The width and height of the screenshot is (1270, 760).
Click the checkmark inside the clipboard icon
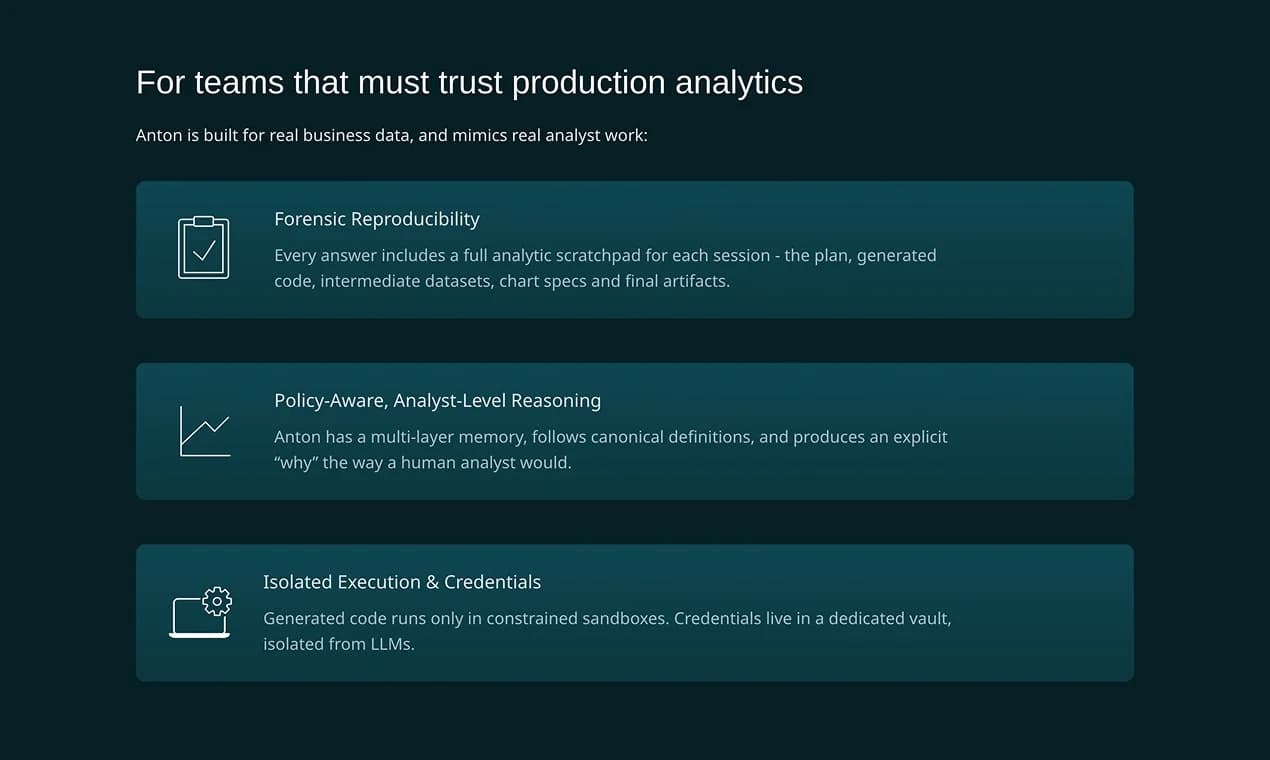[203, 250]
